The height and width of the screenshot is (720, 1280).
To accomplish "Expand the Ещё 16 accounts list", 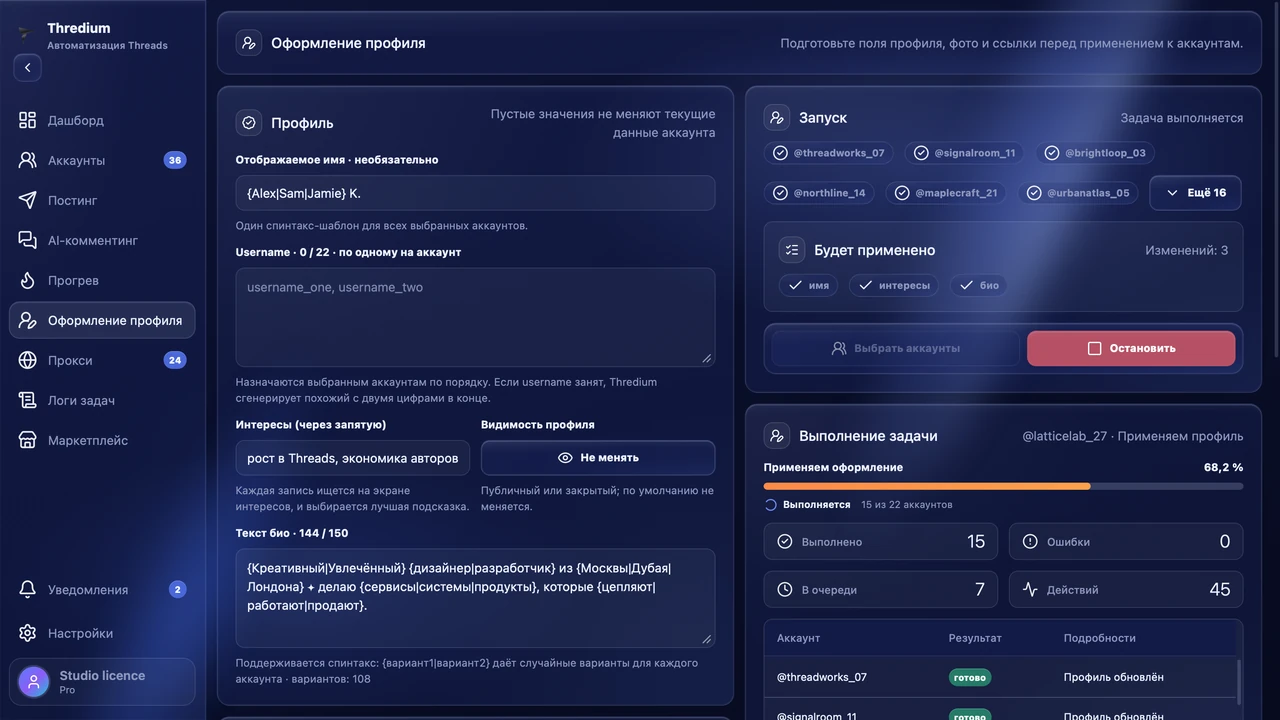I will (x=1196, y=193).
